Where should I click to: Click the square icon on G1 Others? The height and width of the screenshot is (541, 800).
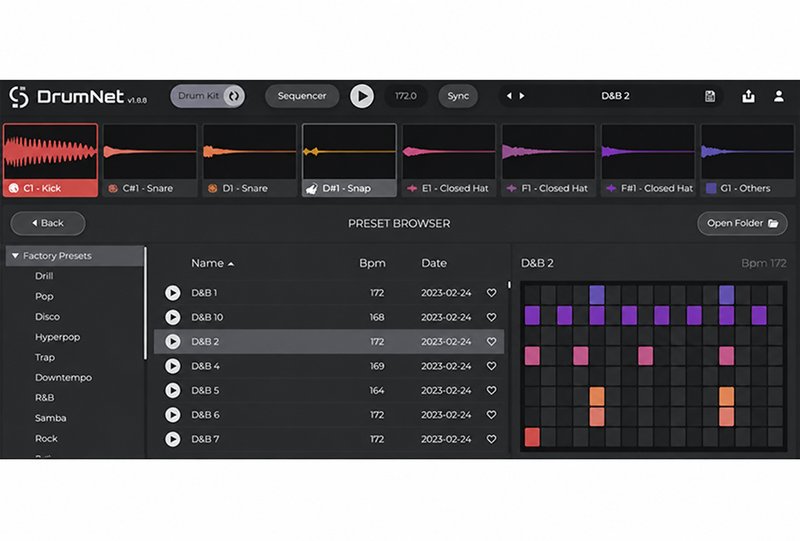711,188
